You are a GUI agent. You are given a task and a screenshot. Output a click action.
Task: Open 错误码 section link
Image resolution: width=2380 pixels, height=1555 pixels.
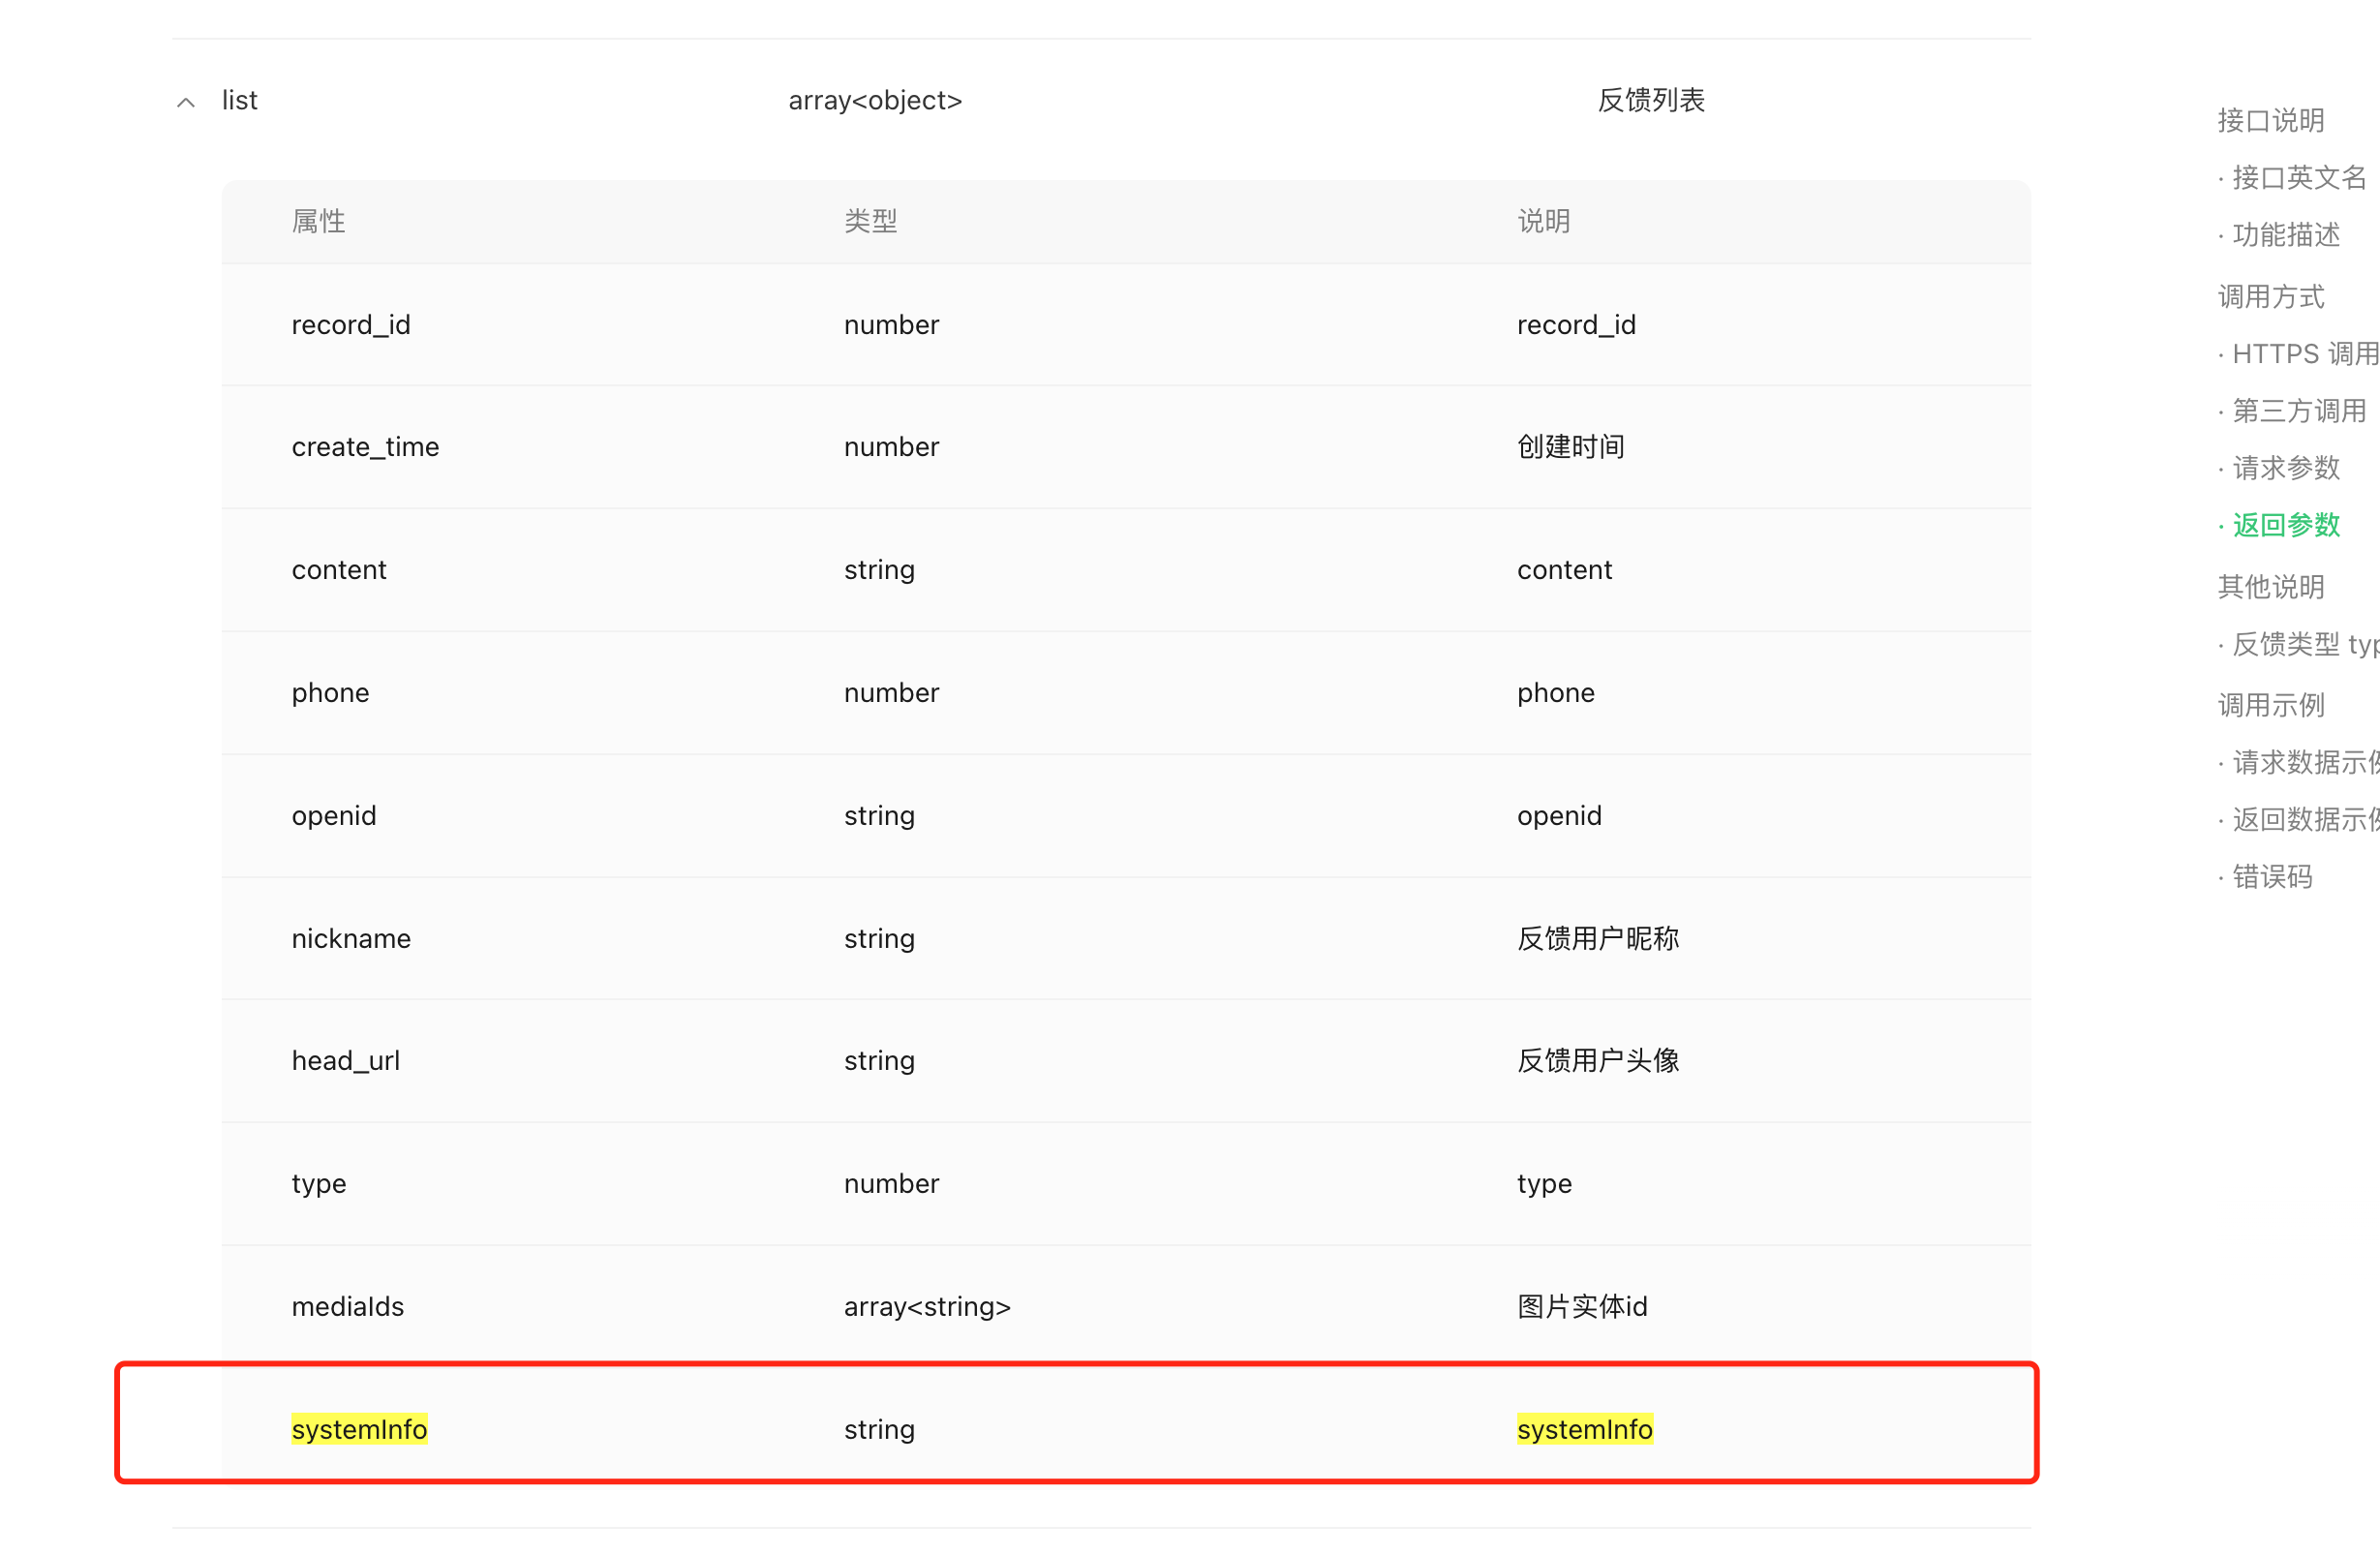click(2272, 877)
